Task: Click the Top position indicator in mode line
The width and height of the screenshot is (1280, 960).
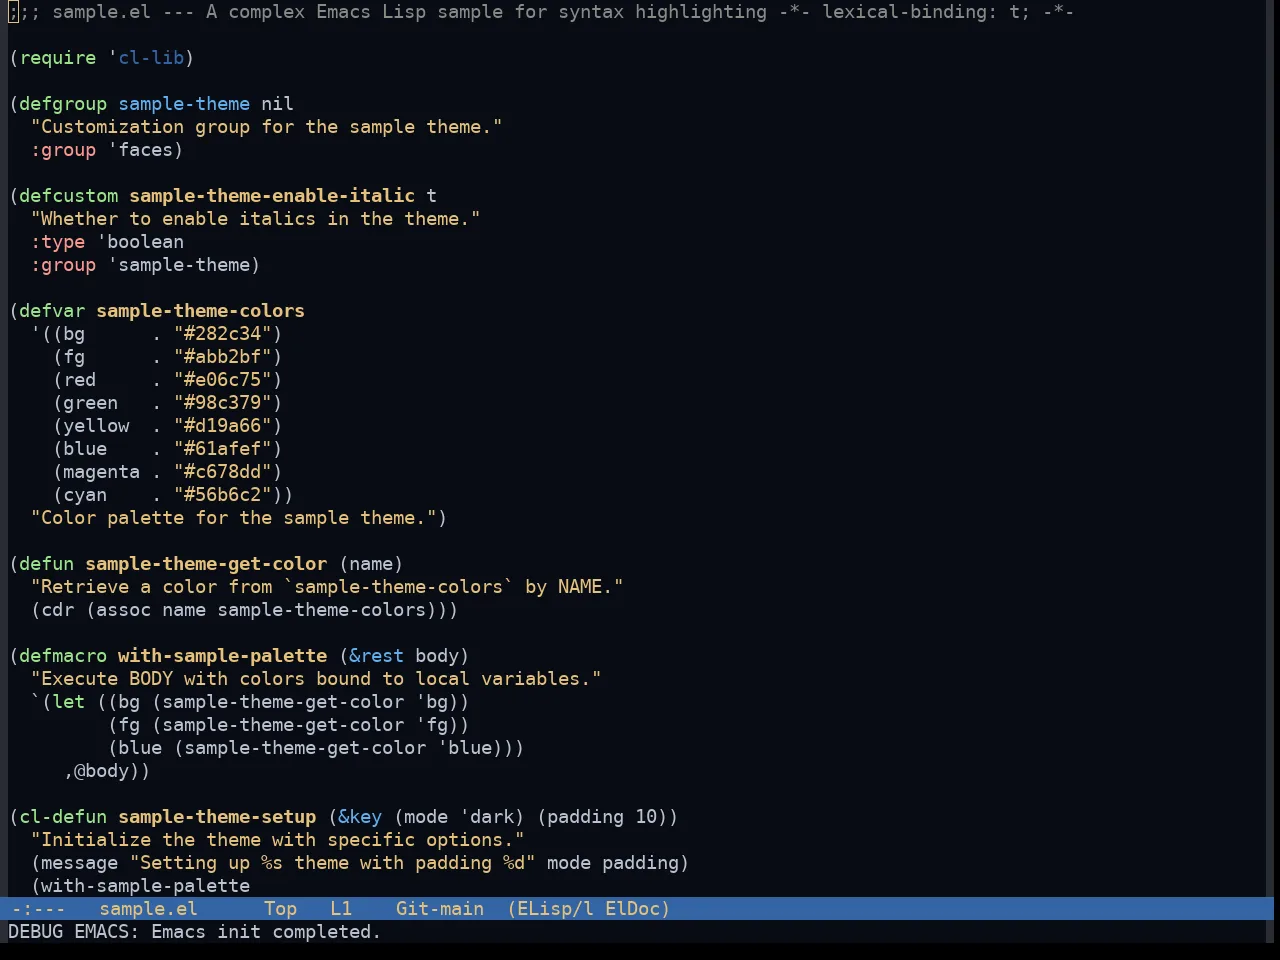Action: (280, 909)
